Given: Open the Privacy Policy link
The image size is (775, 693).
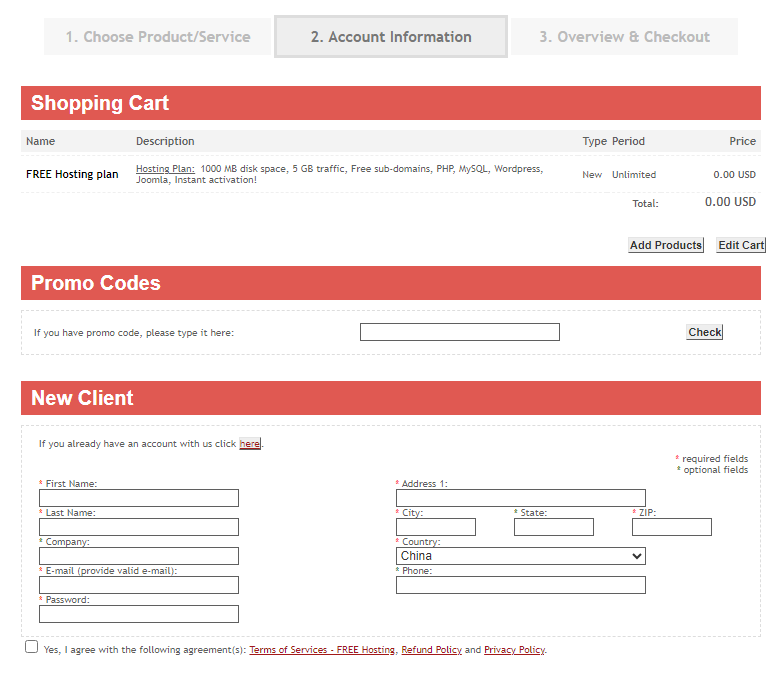Looking at the screenshot, I should [514, 650].
